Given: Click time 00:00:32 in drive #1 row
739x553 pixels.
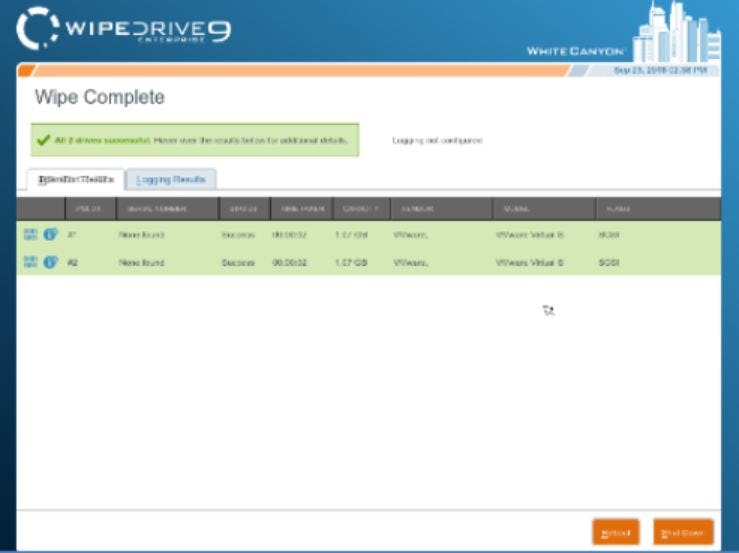Looking at the screenshot, I should click(x=289, y=235).
